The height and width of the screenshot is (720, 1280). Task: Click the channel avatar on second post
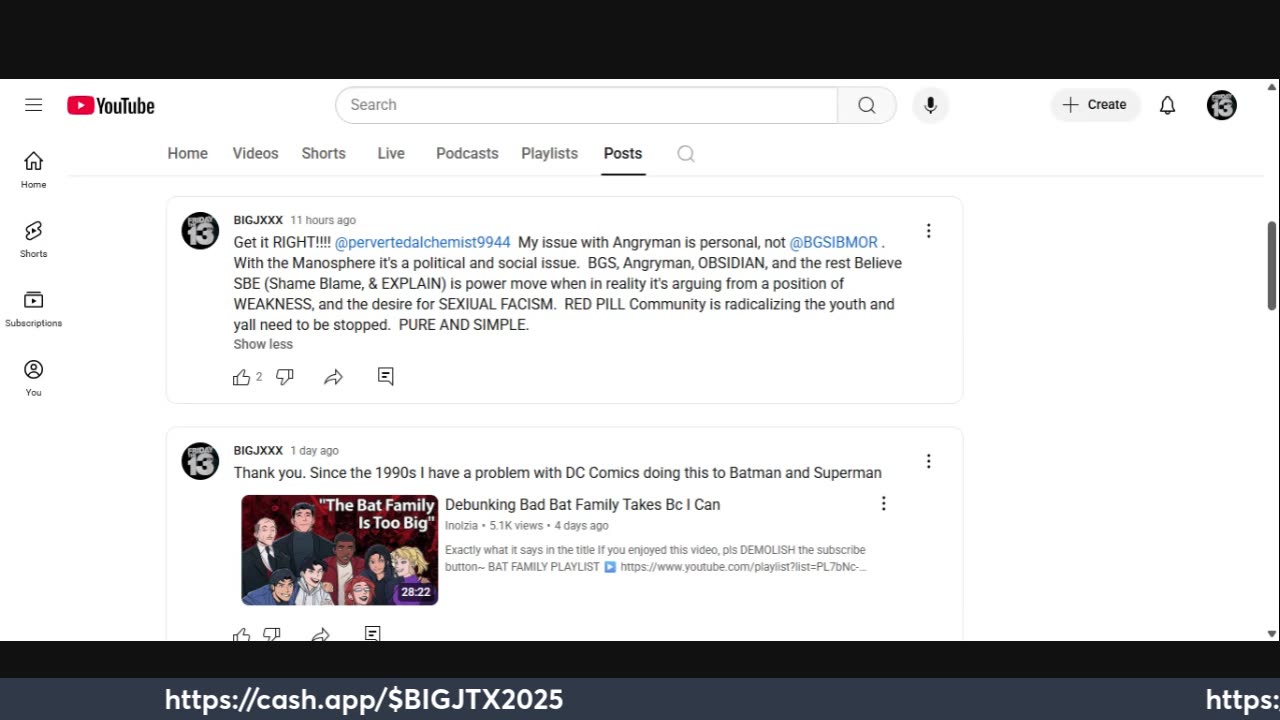[x=200, y=461]
